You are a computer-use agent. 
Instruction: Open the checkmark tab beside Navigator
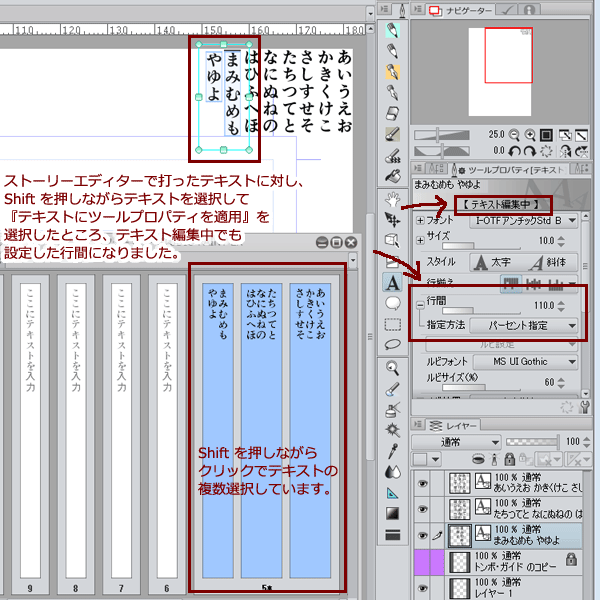(507, 10)
